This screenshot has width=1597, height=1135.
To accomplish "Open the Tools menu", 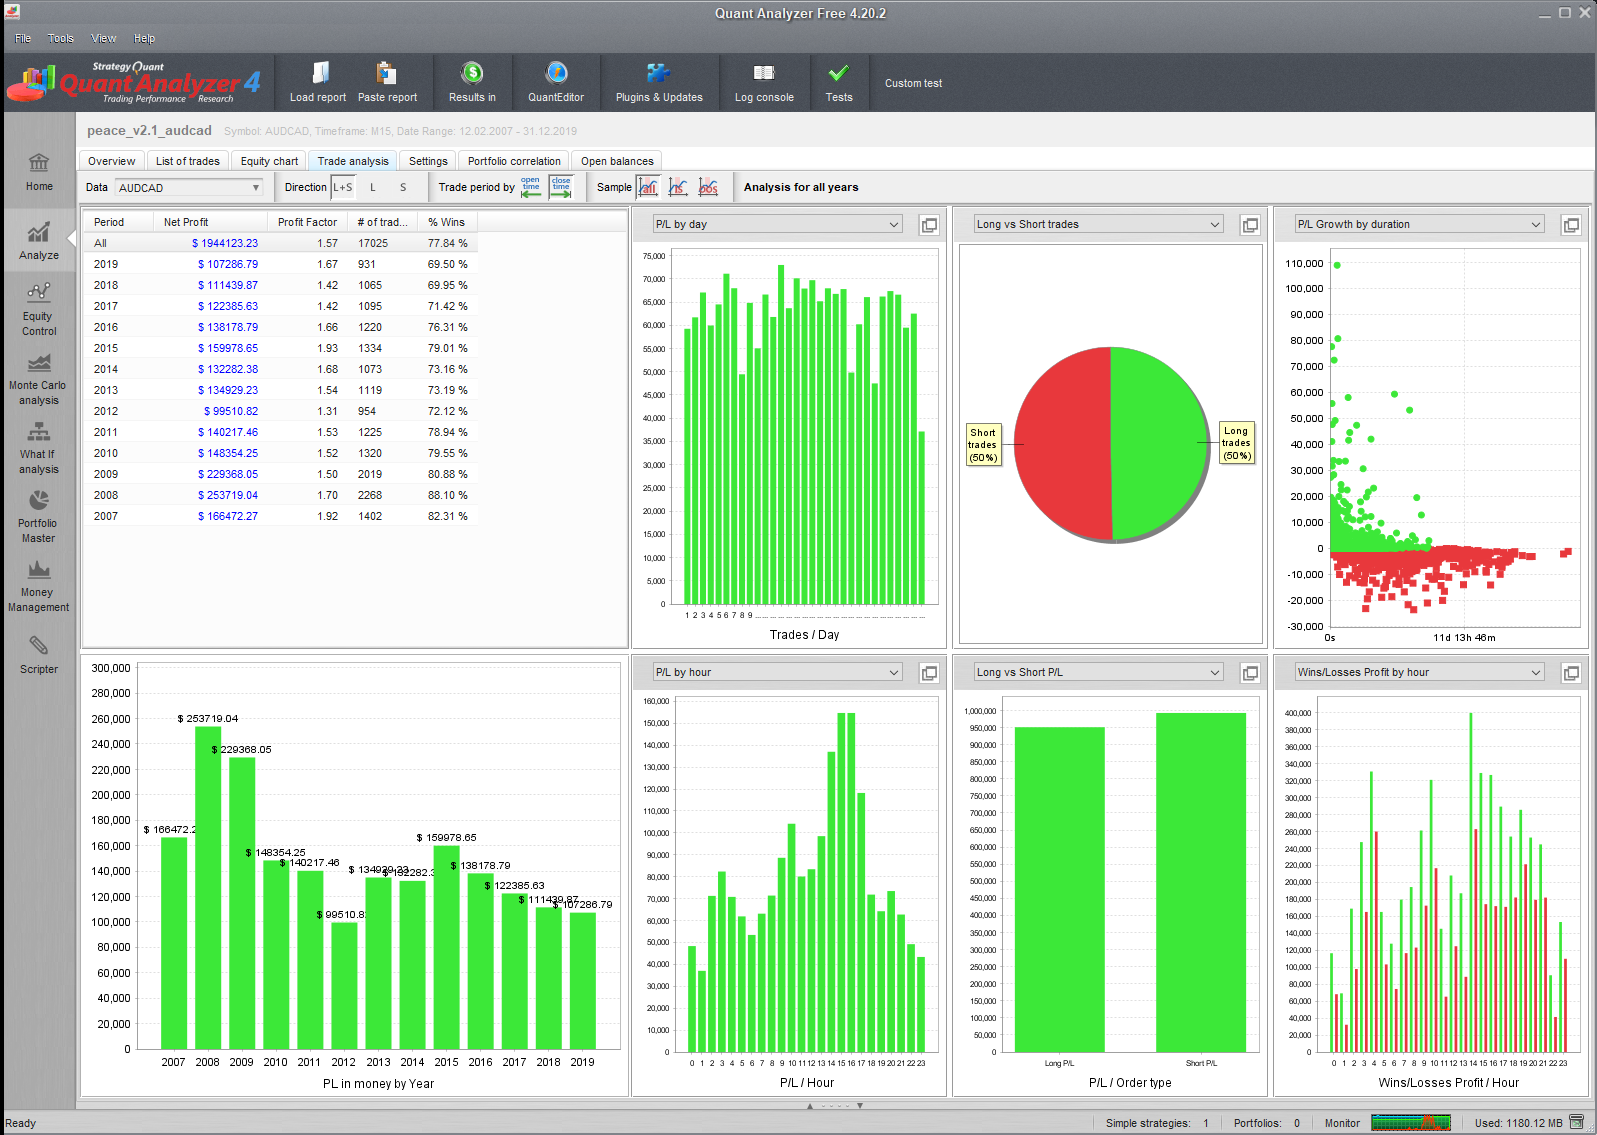I will click(61, 39).
